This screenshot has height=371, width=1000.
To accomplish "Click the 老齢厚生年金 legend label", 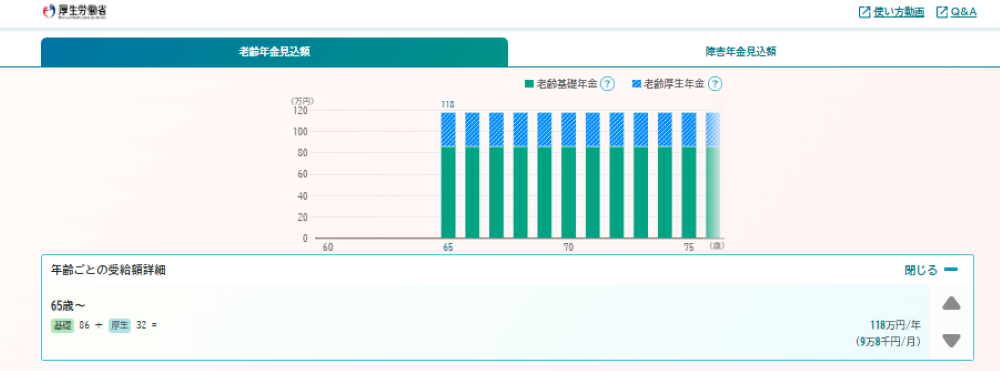I will (x=674, y=84).
